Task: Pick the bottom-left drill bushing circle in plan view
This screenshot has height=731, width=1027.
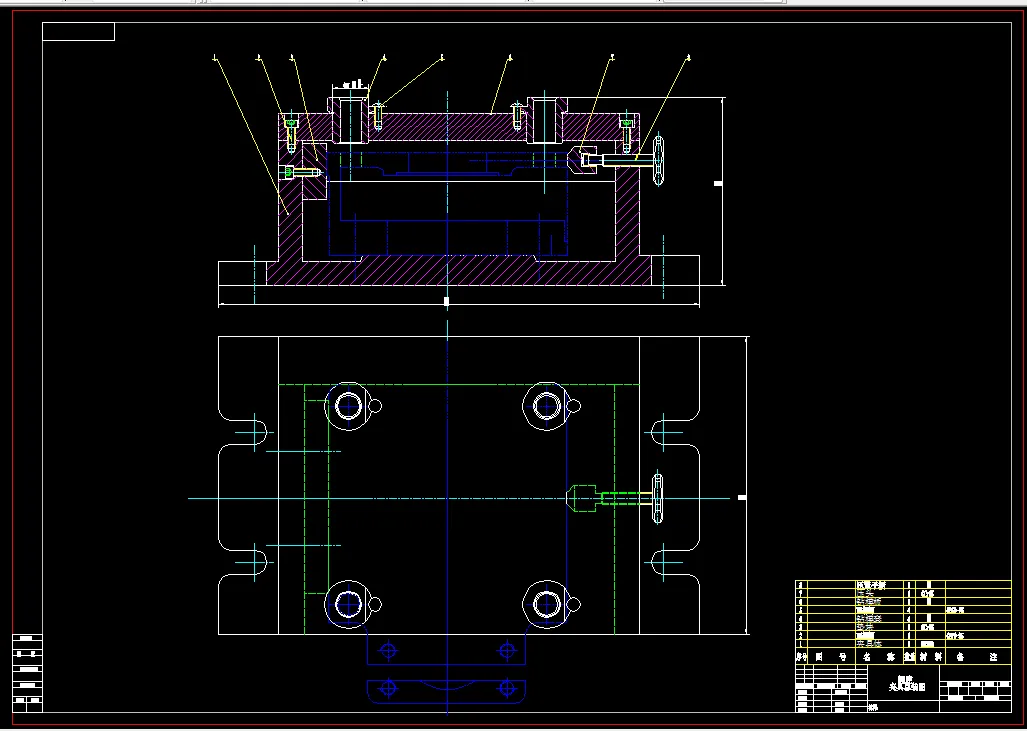Action: (x=348, y=604)
